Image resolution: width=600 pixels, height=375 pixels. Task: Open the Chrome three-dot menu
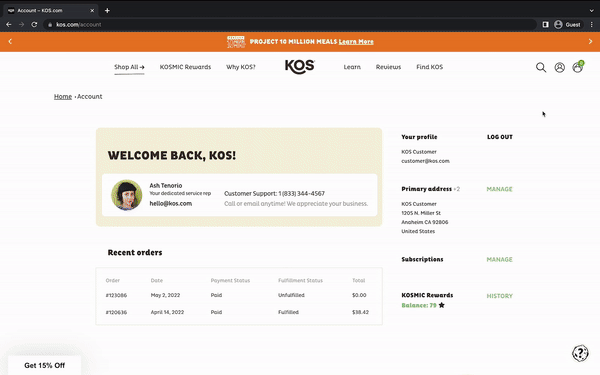(592, 24)
